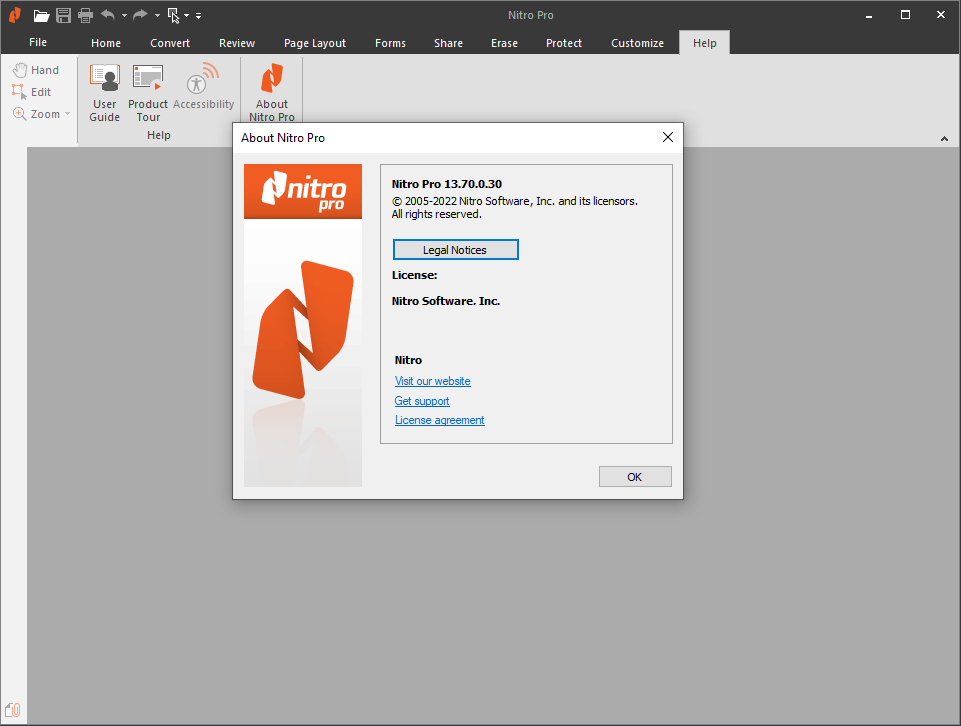Open the Customize Quick Access Toolbar dropdown
Image resolution: width=961 pixels, height=726 pixels.
(199, 16)
